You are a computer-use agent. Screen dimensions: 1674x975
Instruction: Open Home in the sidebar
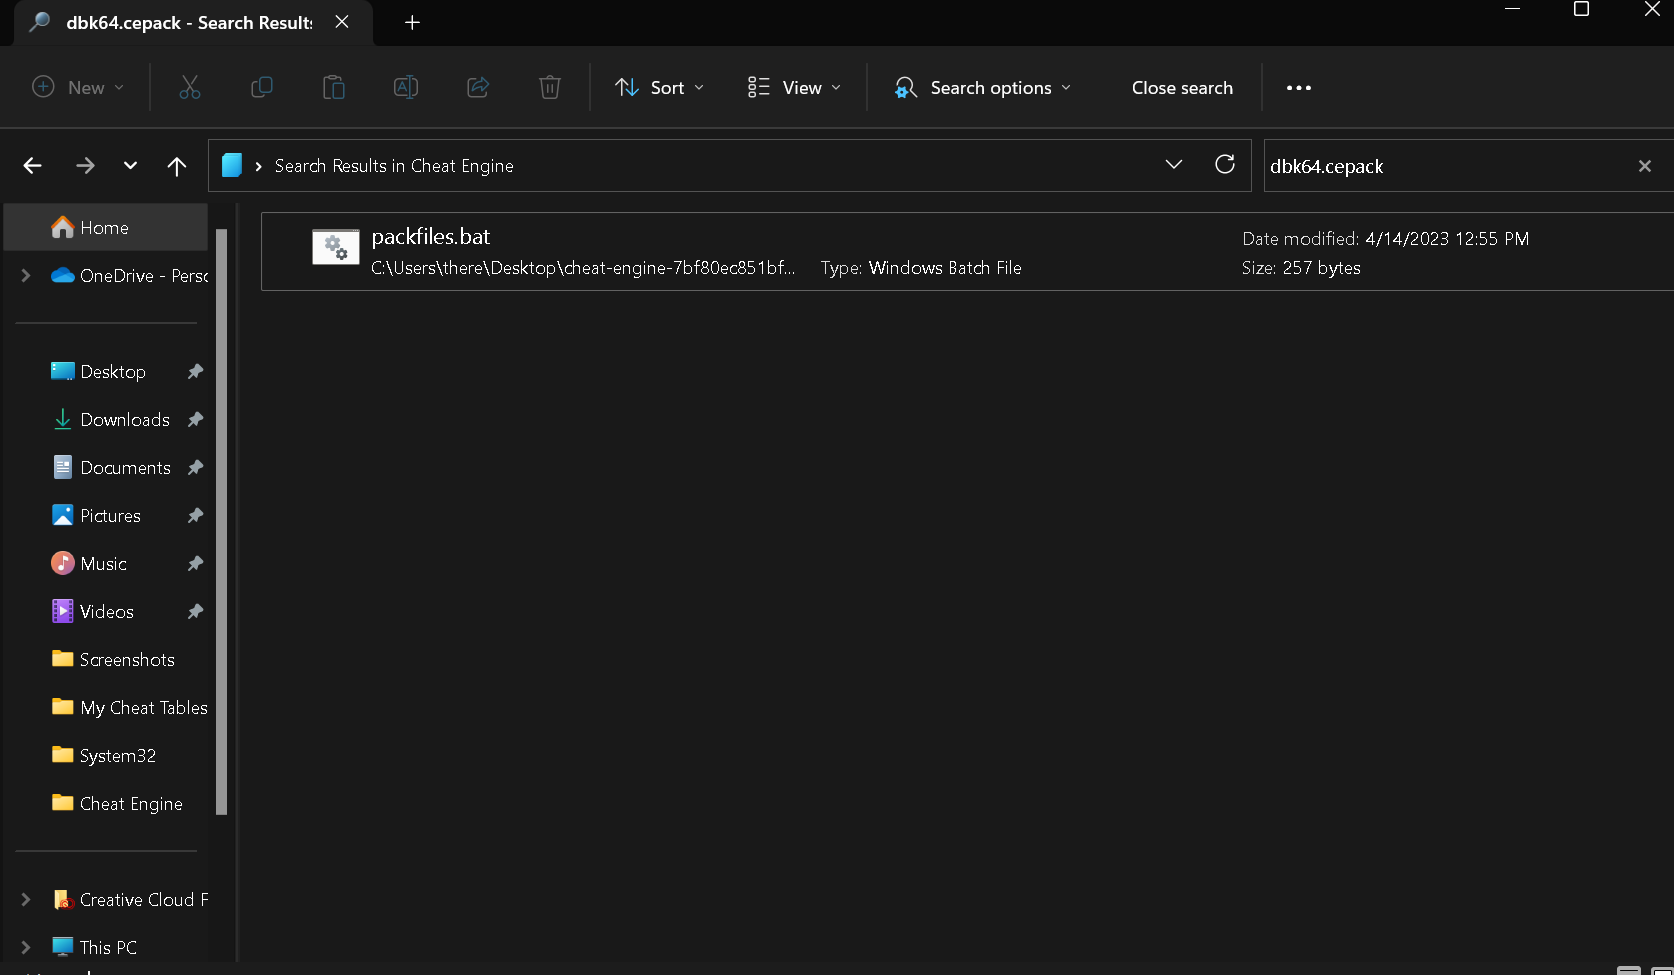(x=106, y=228)
